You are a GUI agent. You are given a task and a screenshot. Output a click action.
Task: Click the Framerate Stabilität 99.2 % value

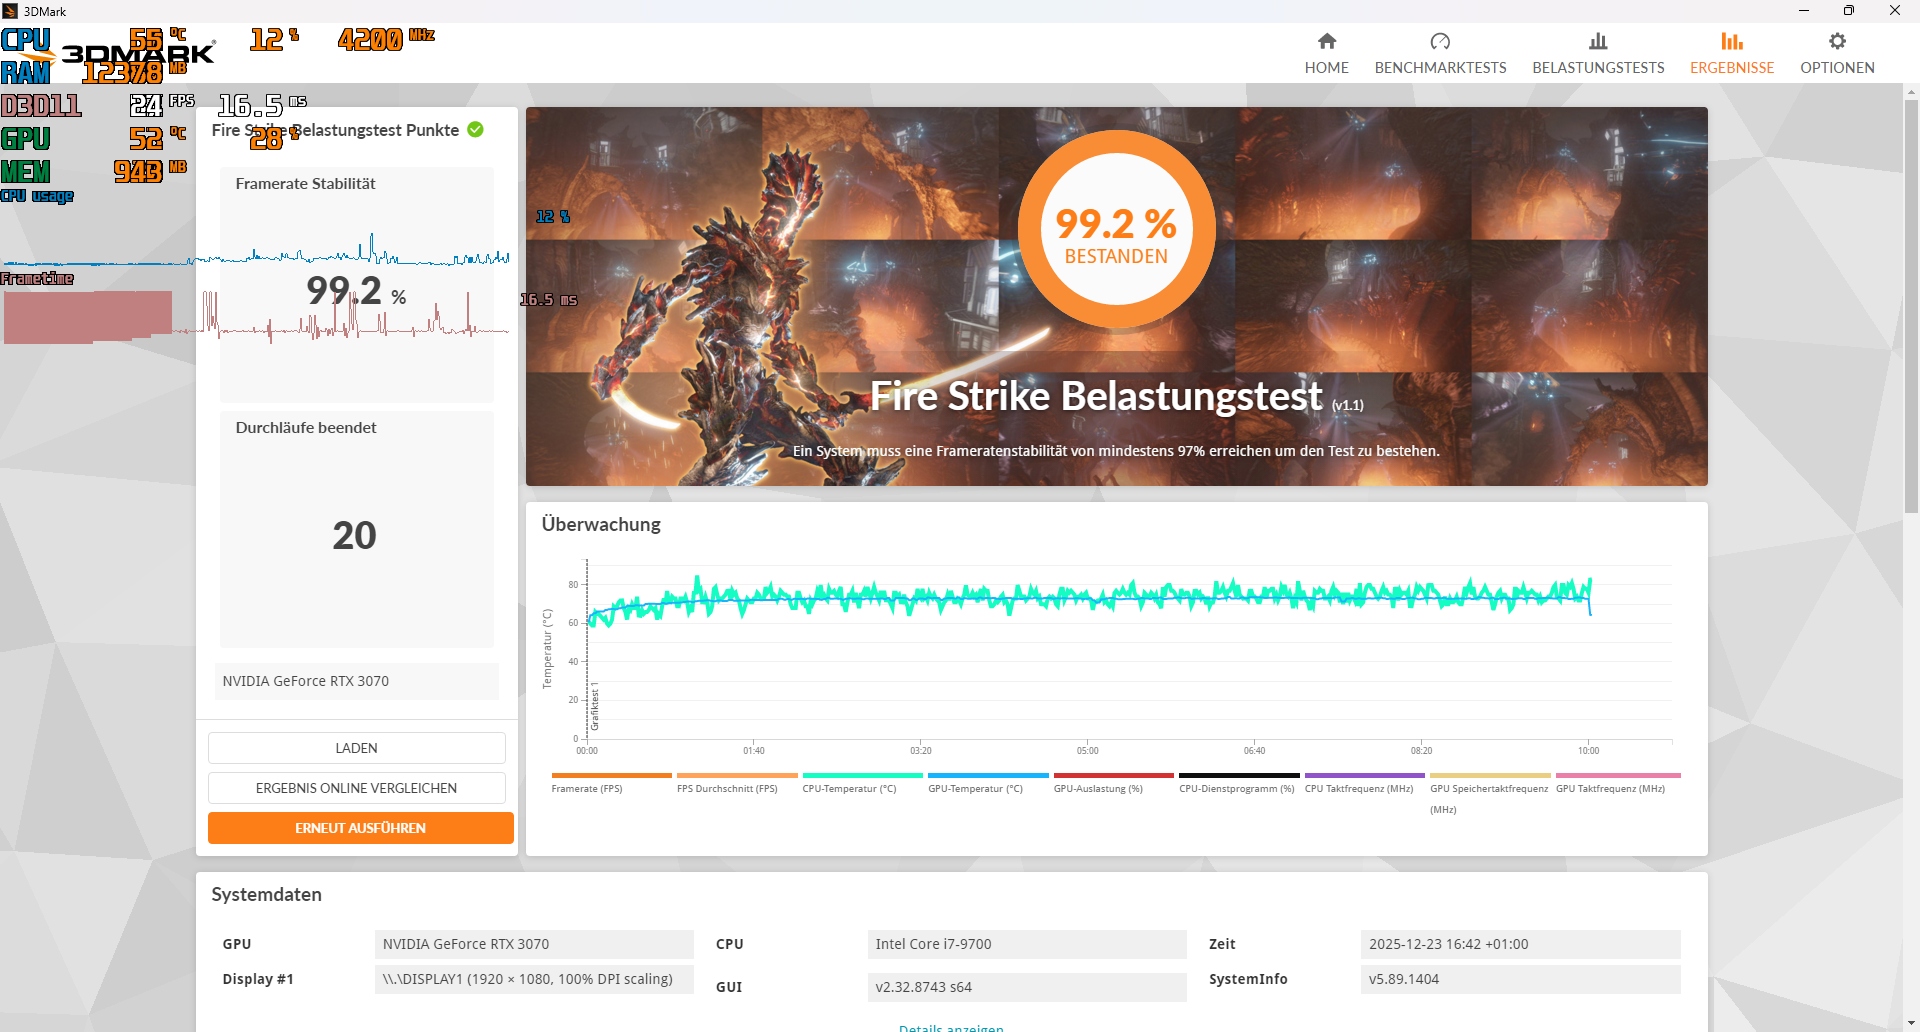pos(356,291)
